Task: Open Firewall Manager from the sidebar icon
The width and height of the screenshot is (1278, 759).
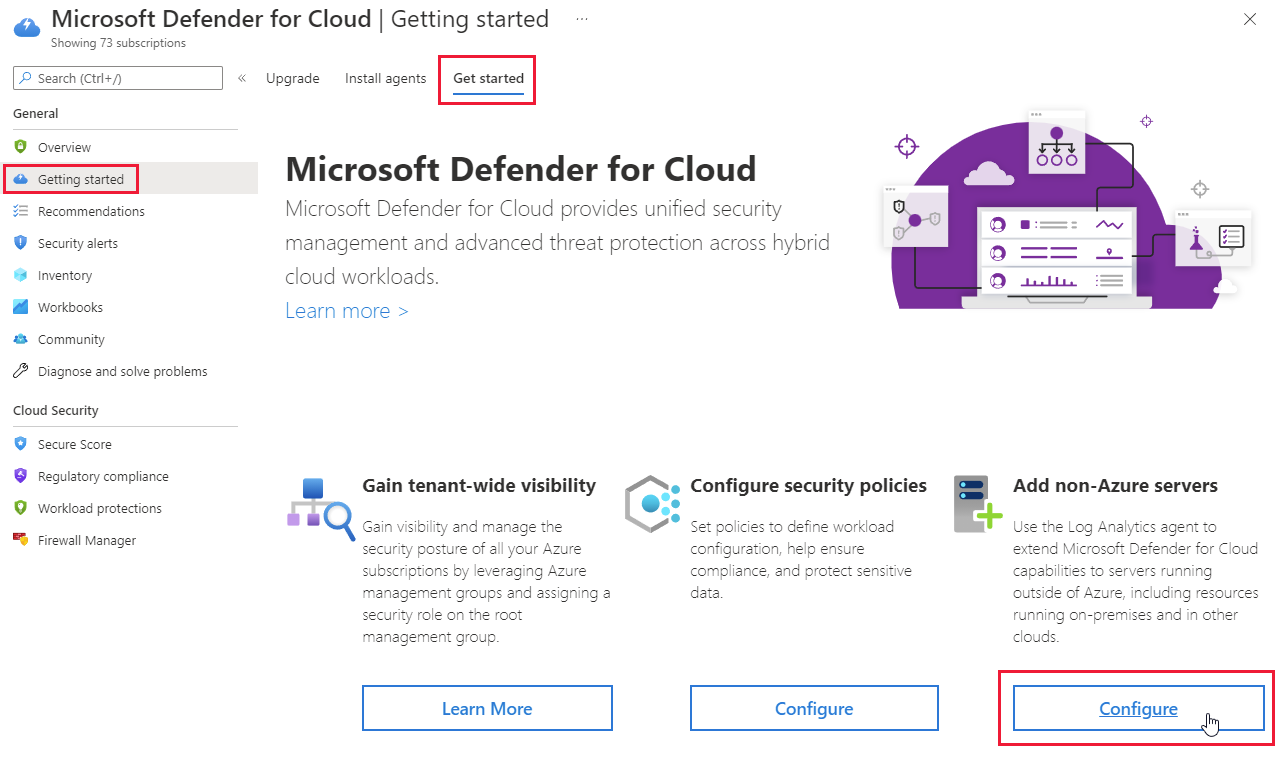Action: coord(20,540)
